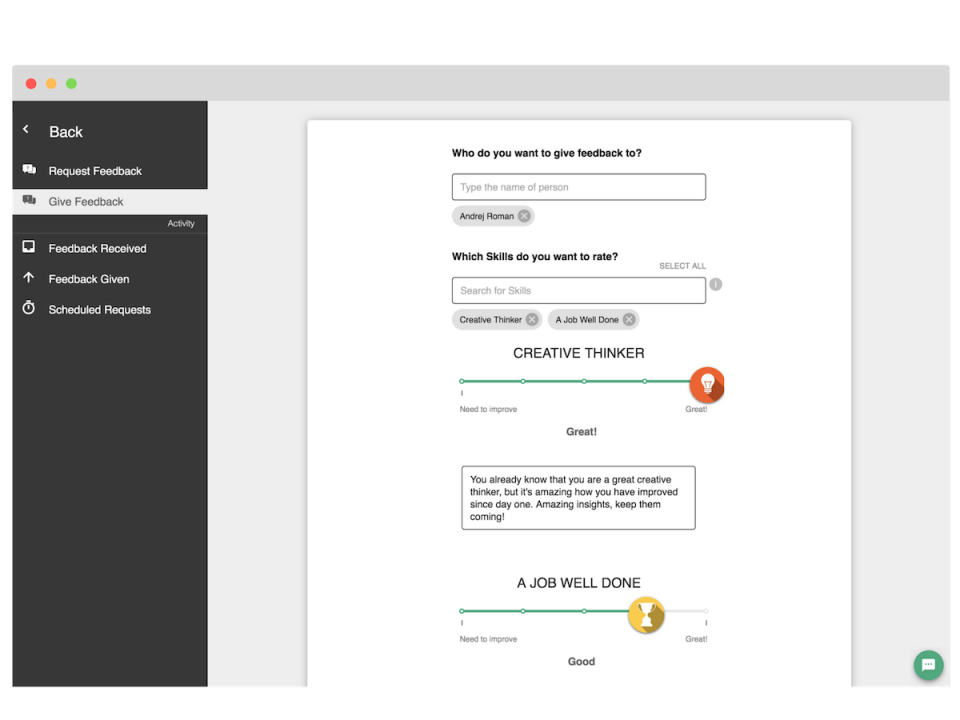
Task: Remove the A Job Well Done skill tag
Action: click(629, 319)
